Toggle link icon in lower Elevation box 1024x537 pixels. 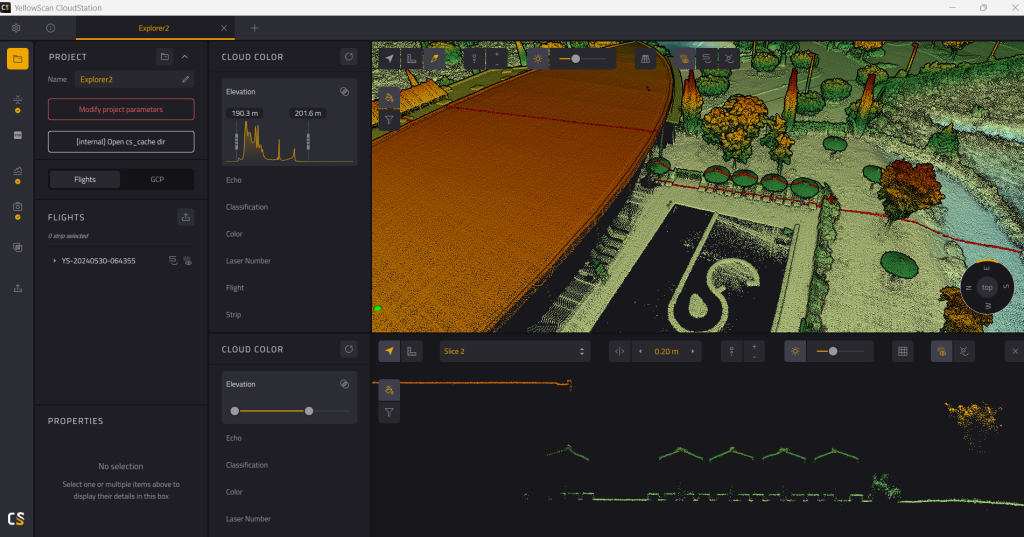point(344,385)
